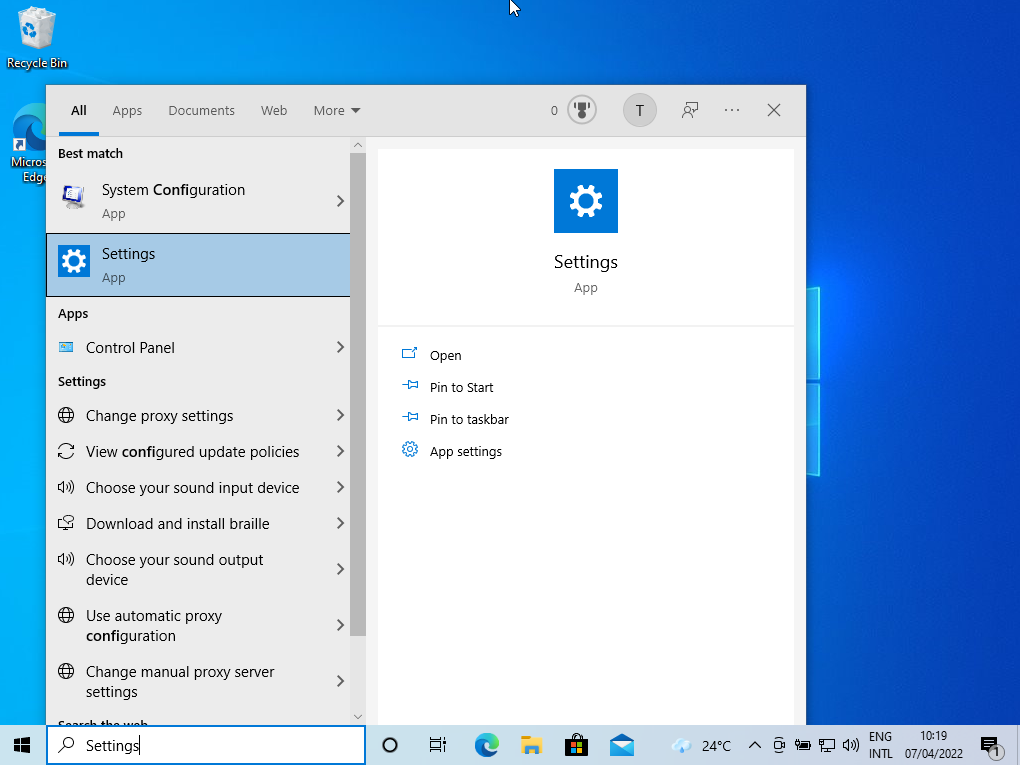This screenshot has height=765, width=1020.
Task: Open the feedback icon in search header
Action: coord(690,111)
